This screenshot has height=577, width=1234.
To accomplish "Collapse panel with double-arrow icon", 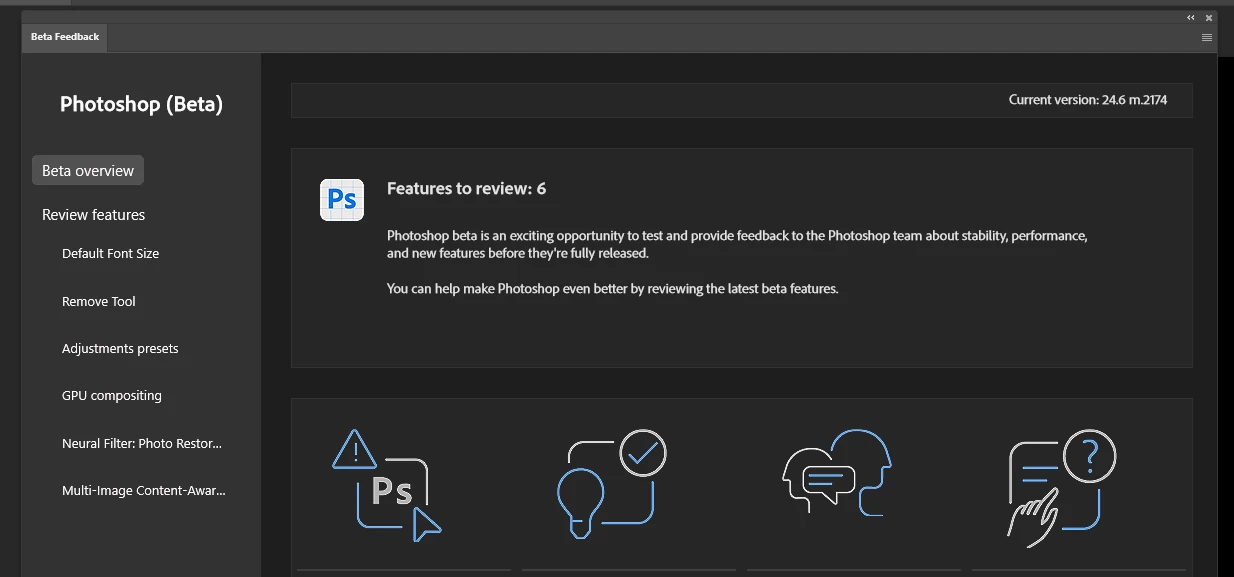I will tap(1191, 18).
